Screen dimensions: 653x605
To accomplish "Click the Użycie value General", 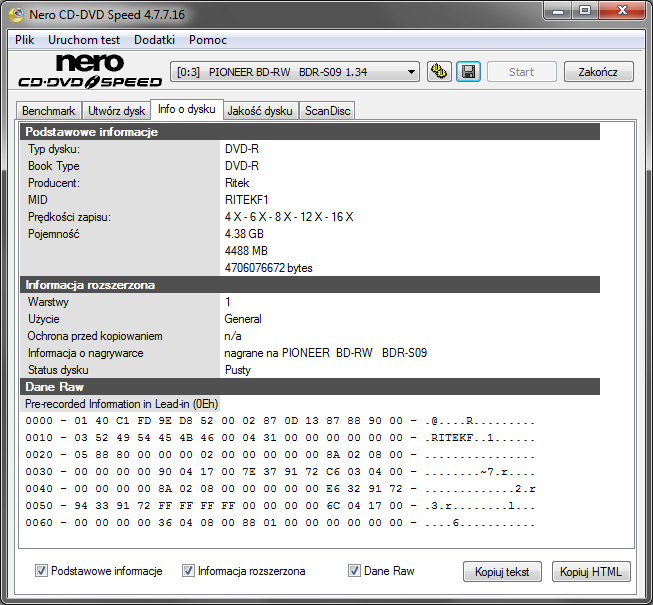I will [243, 319].
